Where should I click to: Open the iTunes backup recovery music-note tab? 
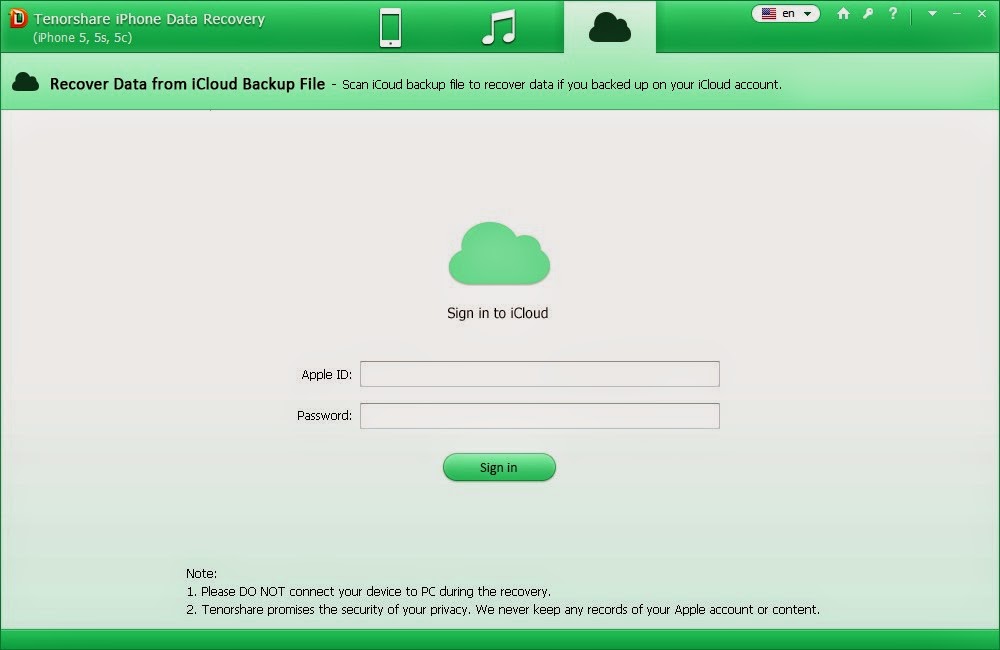coord(499,27)
